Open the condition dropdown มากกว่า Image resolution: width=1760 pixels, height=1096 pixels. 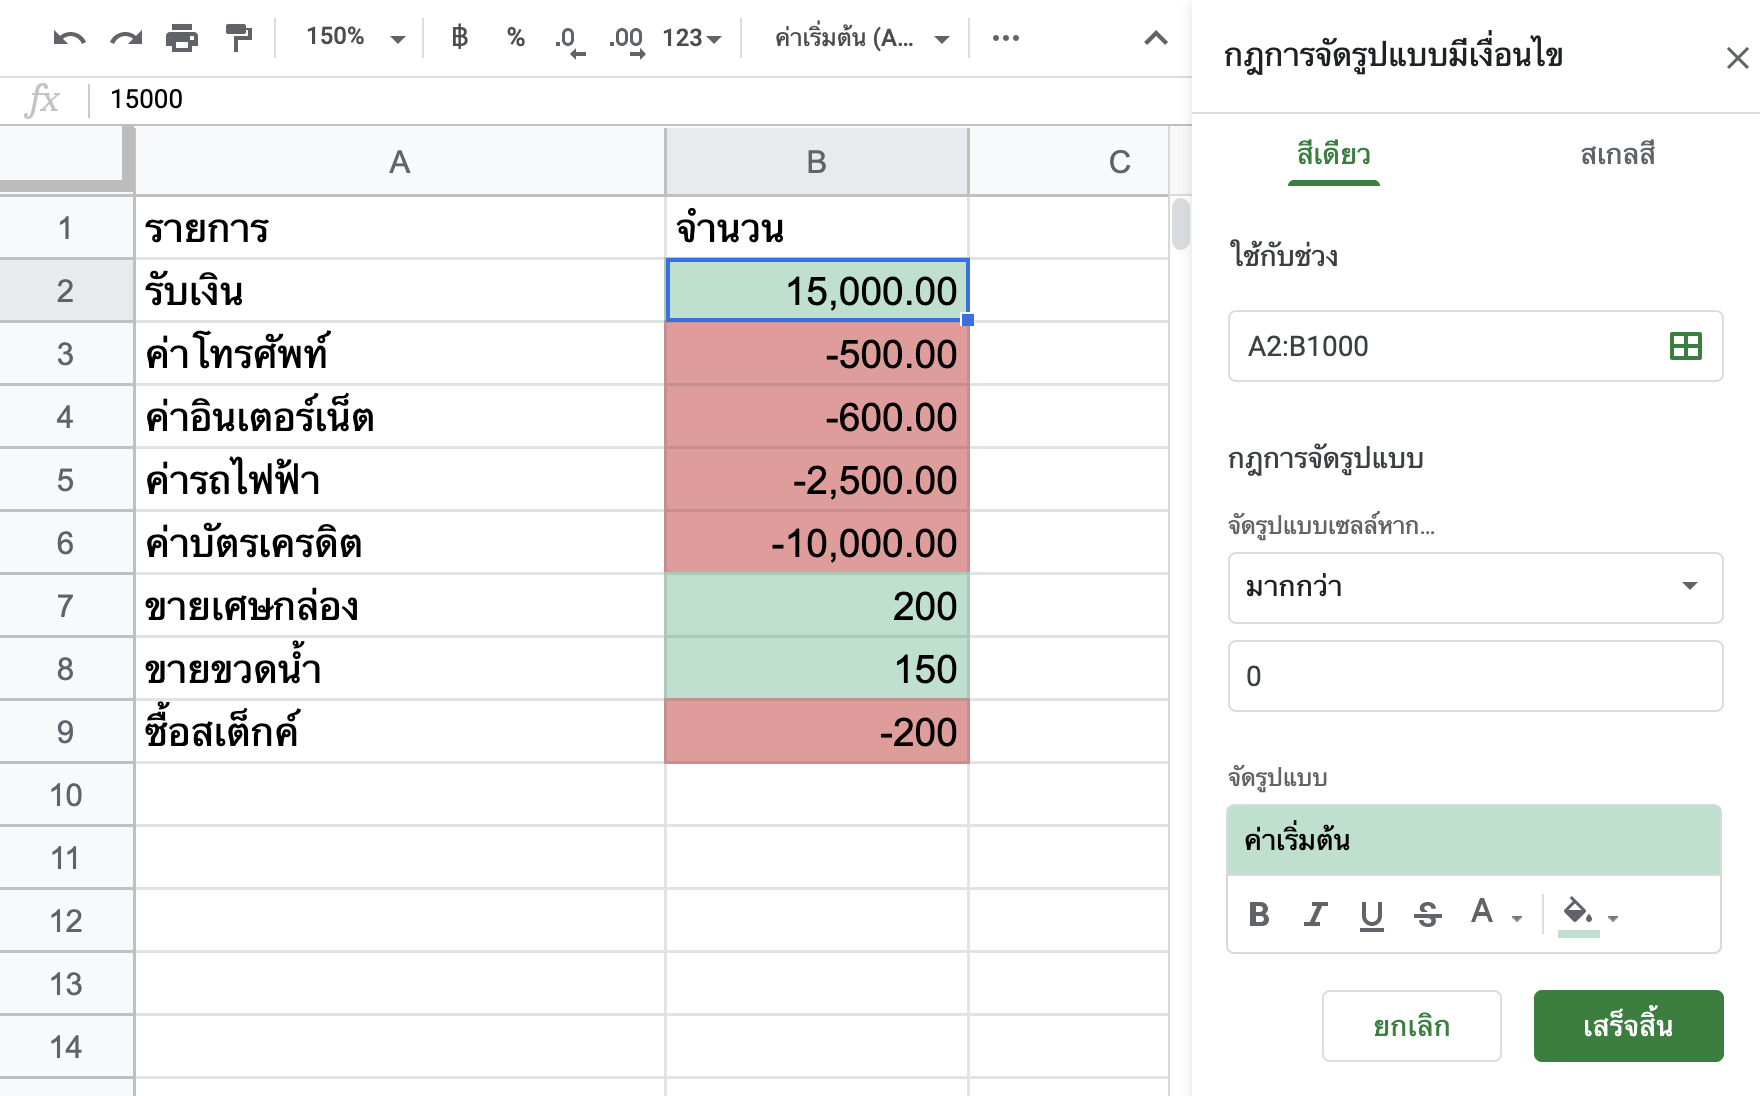pyautogui.click(x=1475, y=587)
